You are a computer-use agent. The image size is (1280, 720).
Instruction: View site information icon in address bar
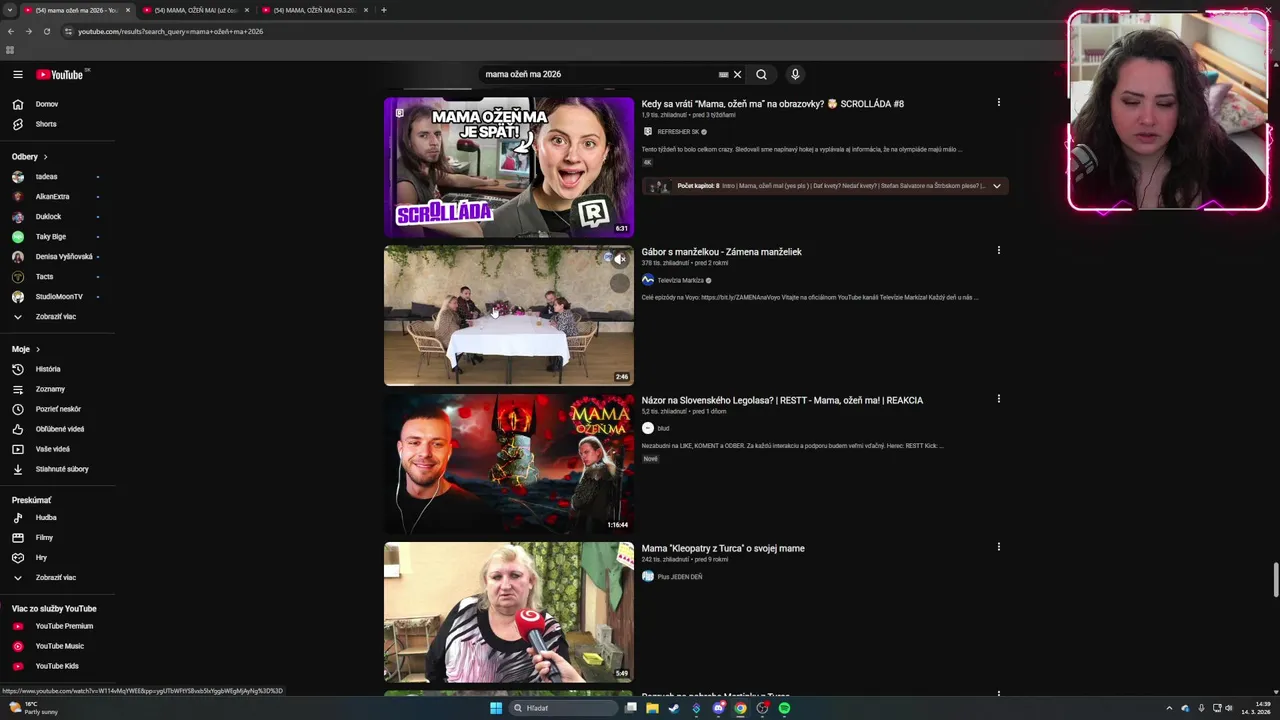point(68,31)
